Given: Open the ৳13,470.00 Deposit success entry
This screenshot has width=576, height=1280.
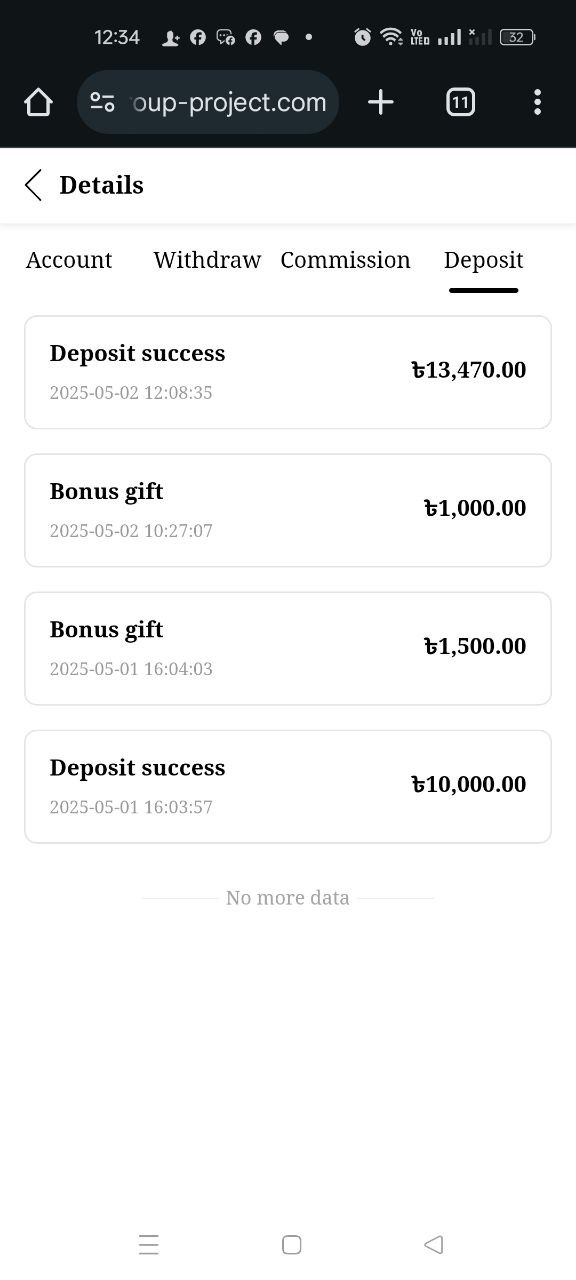Looking at the screenshot, I should coord(288,372).
